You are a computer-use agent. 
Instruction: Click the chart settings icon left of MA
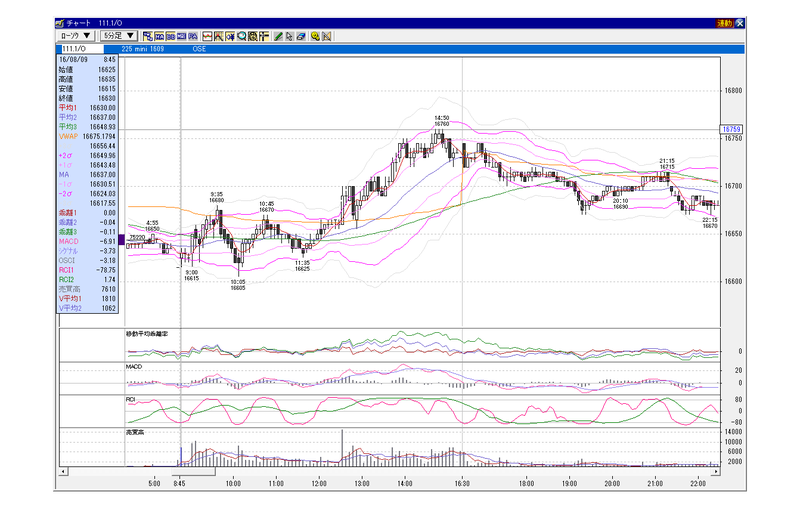point(148,36)
